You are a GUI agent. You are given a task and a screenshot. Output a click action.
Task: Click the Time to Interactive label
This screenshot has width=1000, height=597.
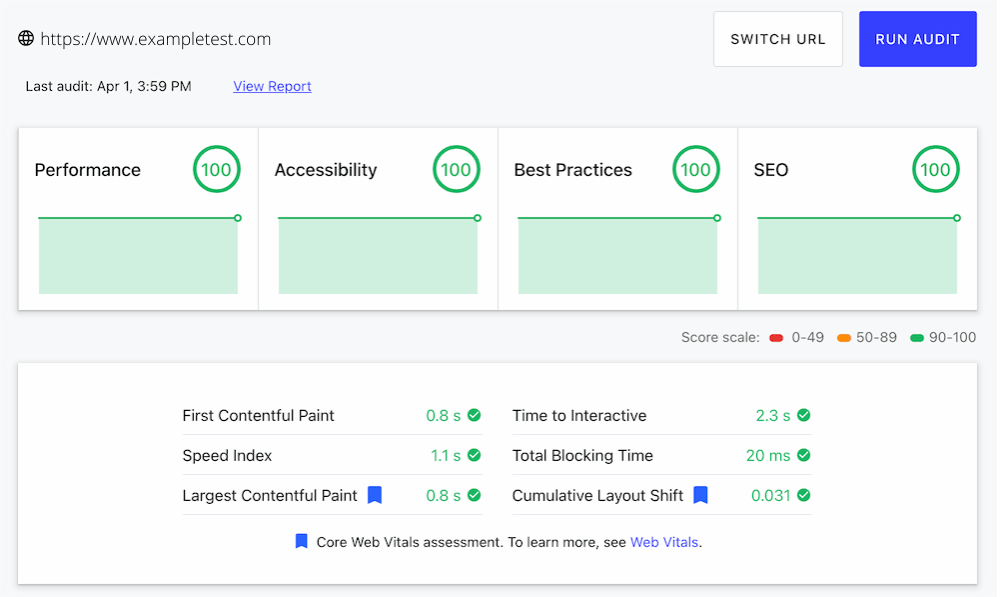(x=579, y=416)
